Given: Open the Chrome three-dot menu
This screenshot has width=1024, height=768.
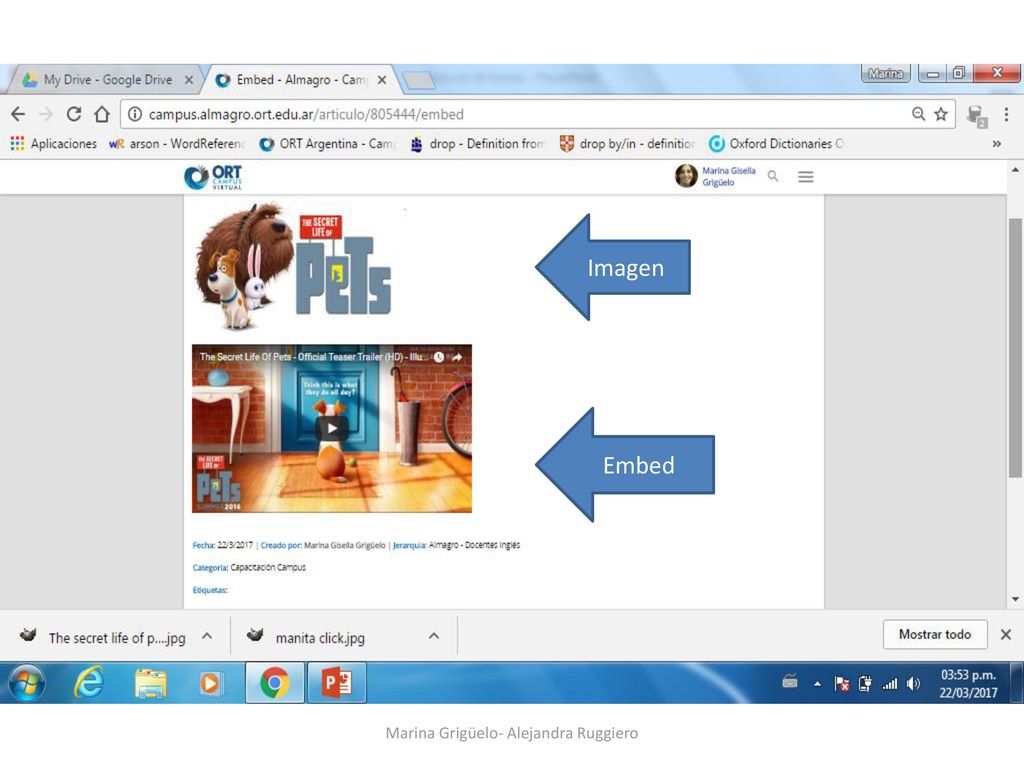Looking at the screenshot, I should 1006,114.
